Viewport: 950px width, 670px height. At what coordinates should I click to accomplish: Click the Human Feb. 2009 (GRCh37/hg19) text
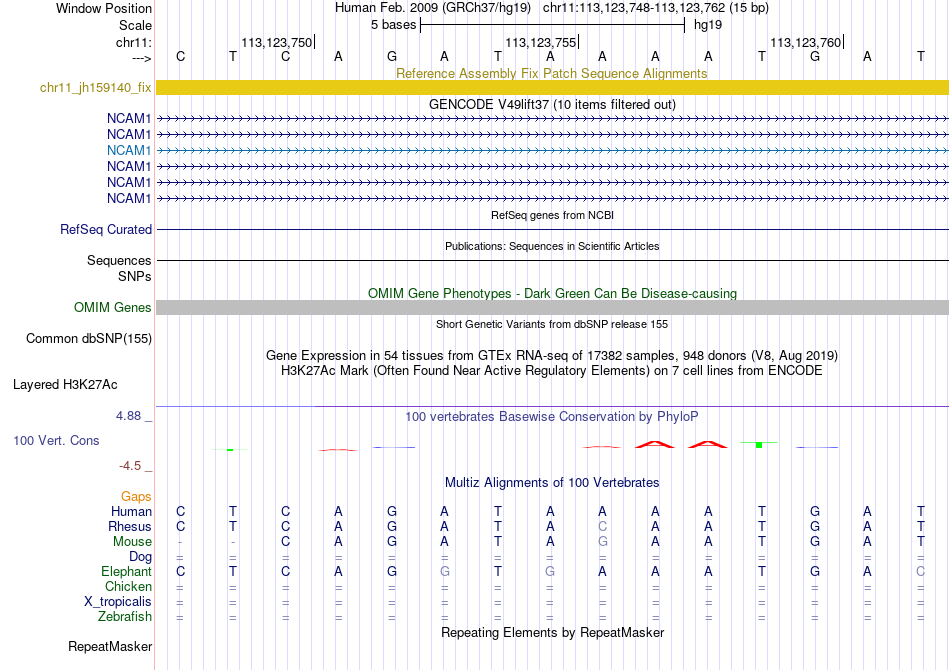(x=433, y=8)
